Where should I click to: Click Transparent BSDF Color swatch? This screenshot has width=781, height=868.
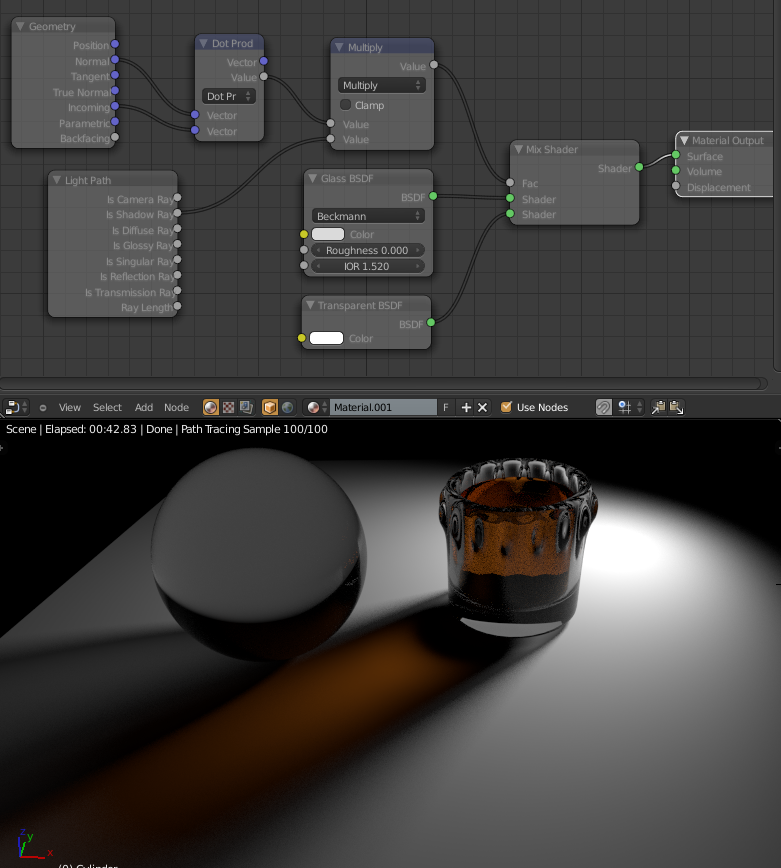326,338
